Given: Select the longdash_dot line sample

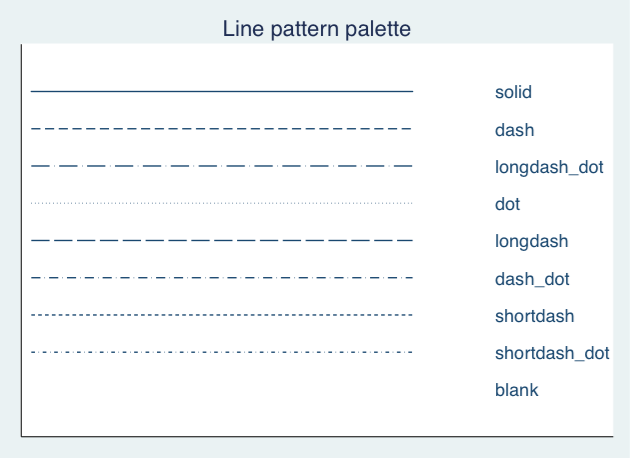Looking at the screenshot, I should tap(222, 166).
